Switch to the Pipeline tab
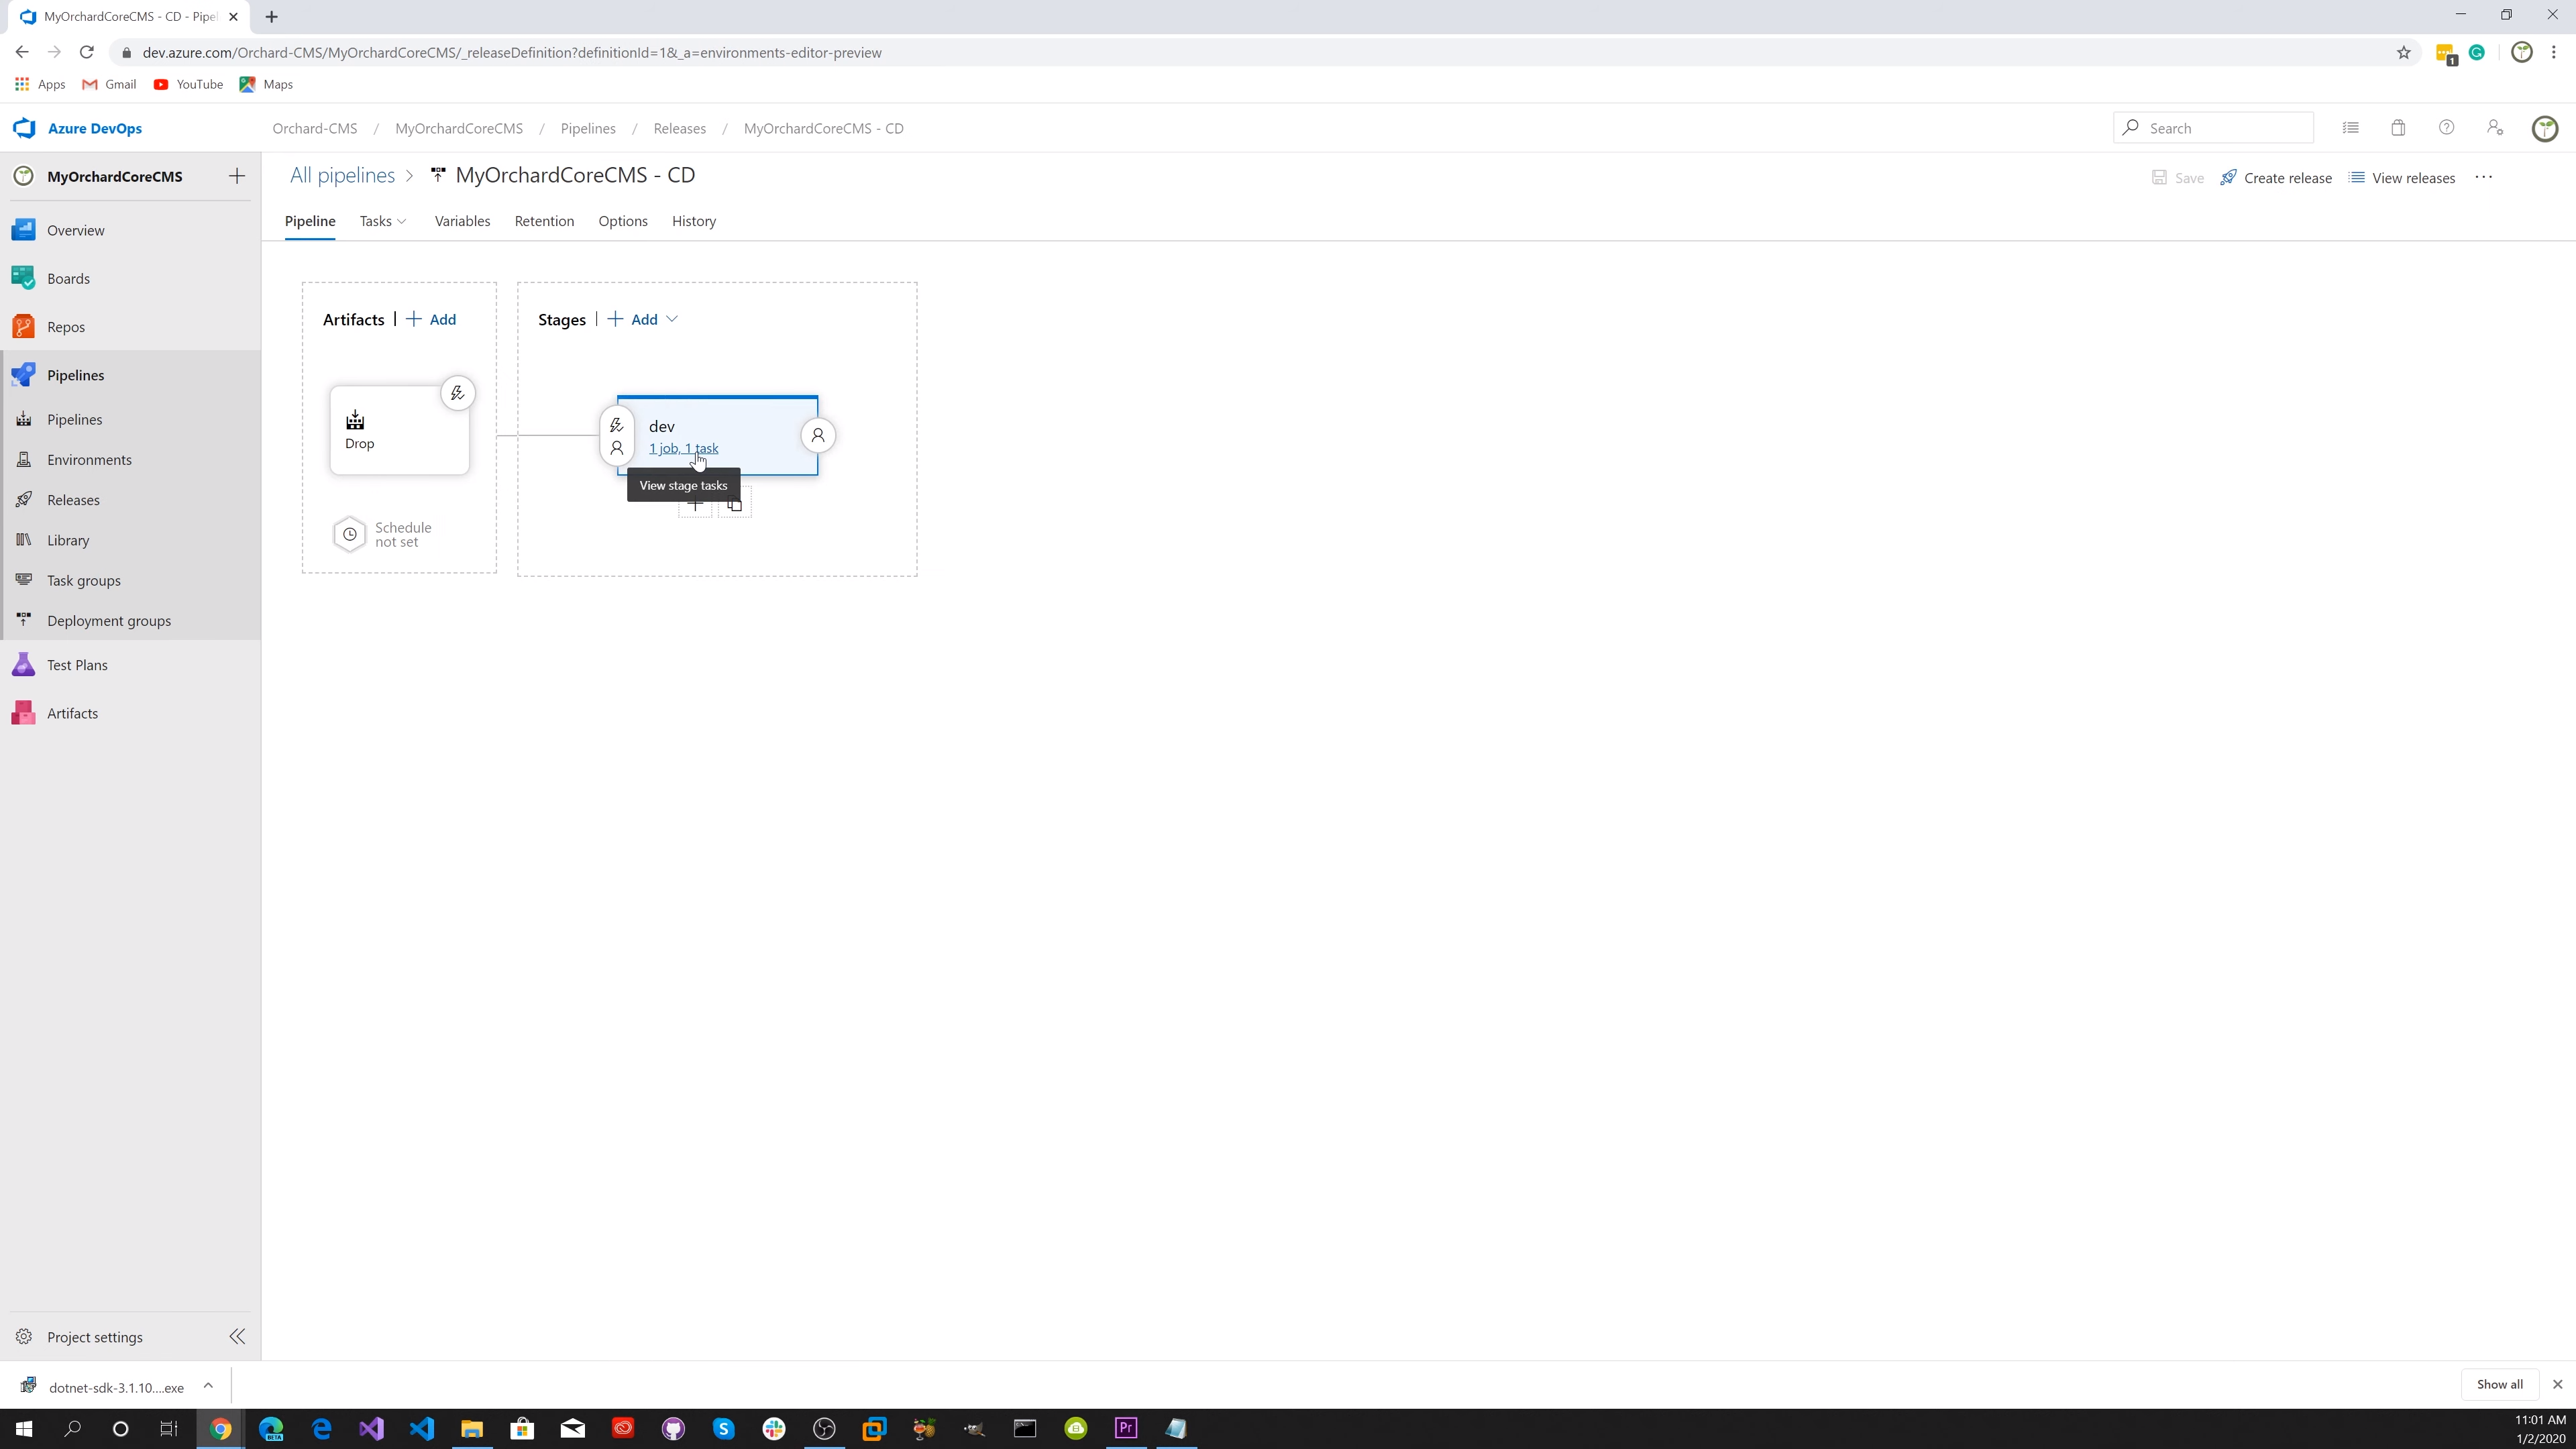The width and height of the screenshot is (2576, 1449). tap(310, 221)
